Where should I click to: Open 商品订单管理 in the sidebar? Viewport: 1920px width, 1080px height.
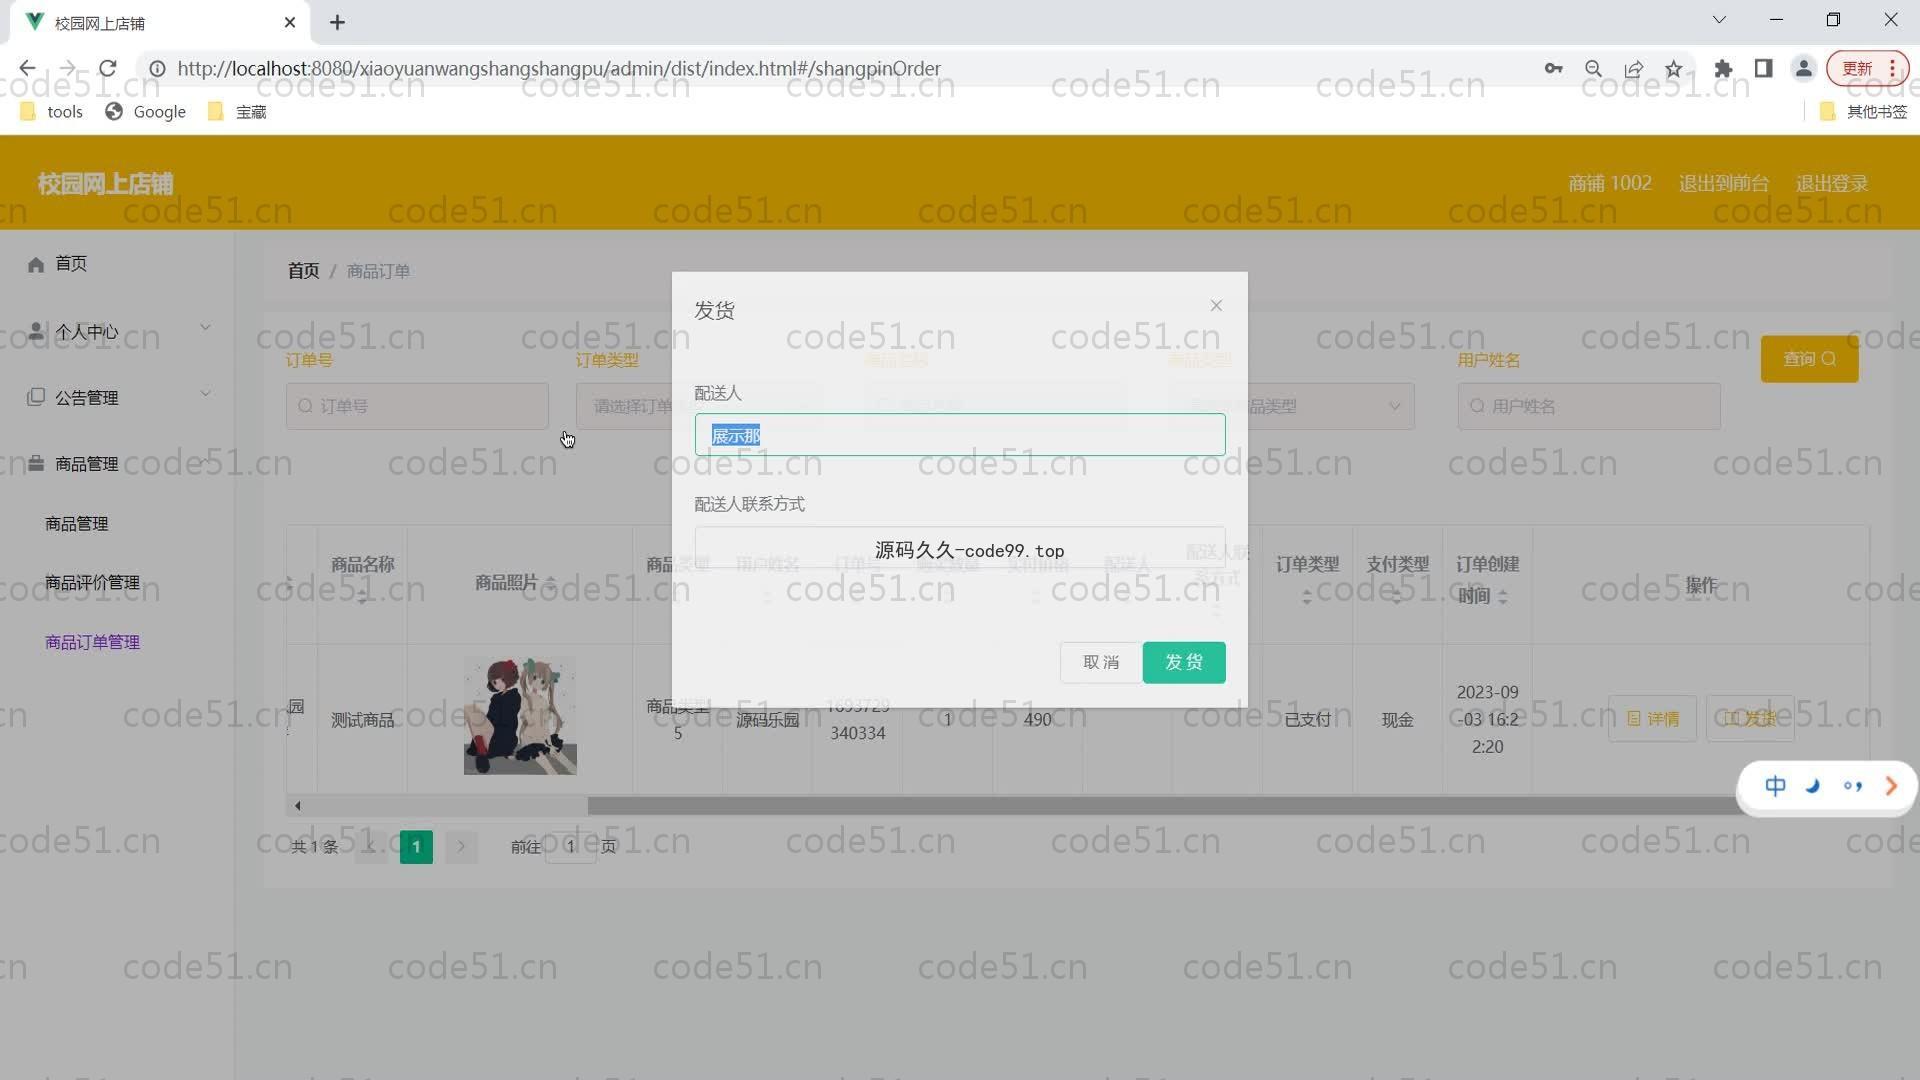[x=92, y=642]
